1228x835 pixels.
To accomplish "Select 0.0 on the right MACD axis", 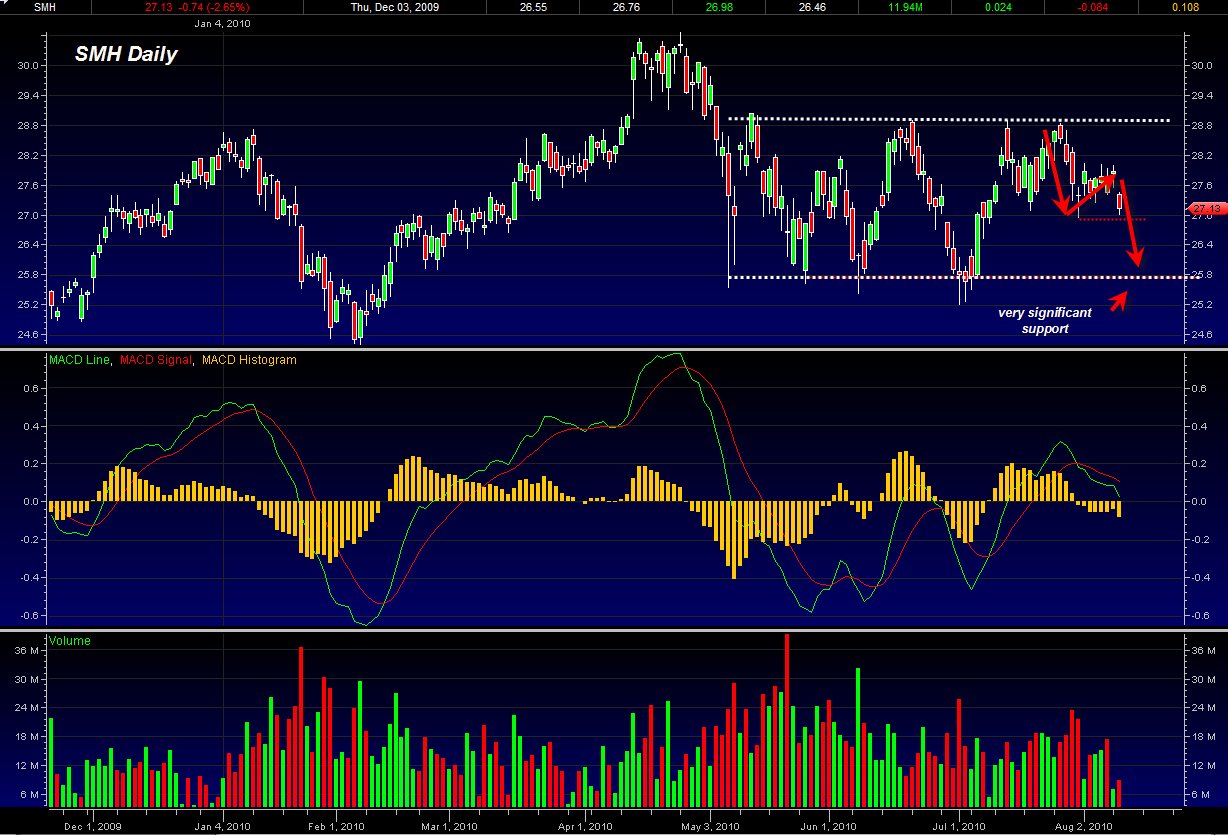I will click(1198, 502).
